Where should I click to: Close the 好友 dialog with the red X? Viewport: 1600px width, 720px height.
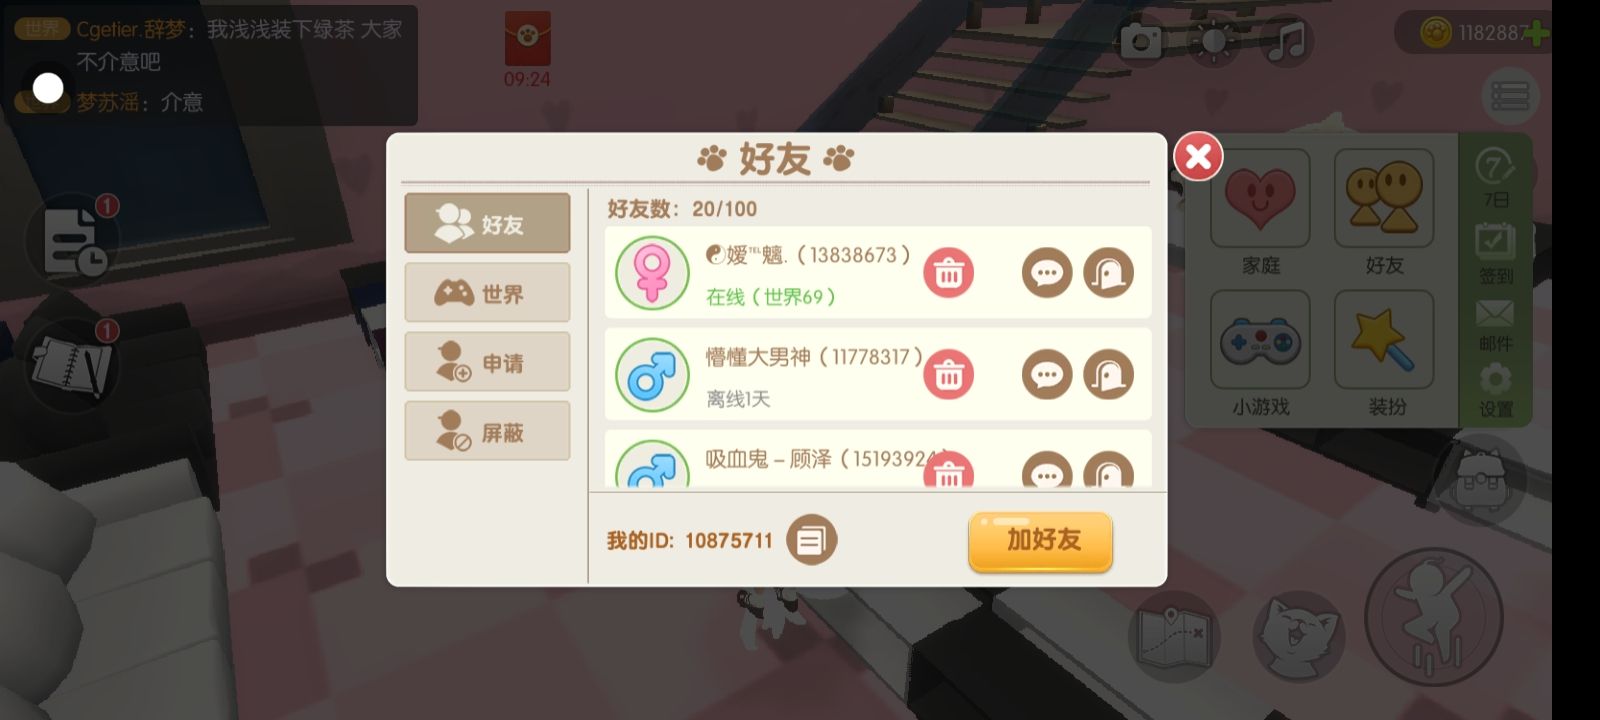click(1198, 156)
